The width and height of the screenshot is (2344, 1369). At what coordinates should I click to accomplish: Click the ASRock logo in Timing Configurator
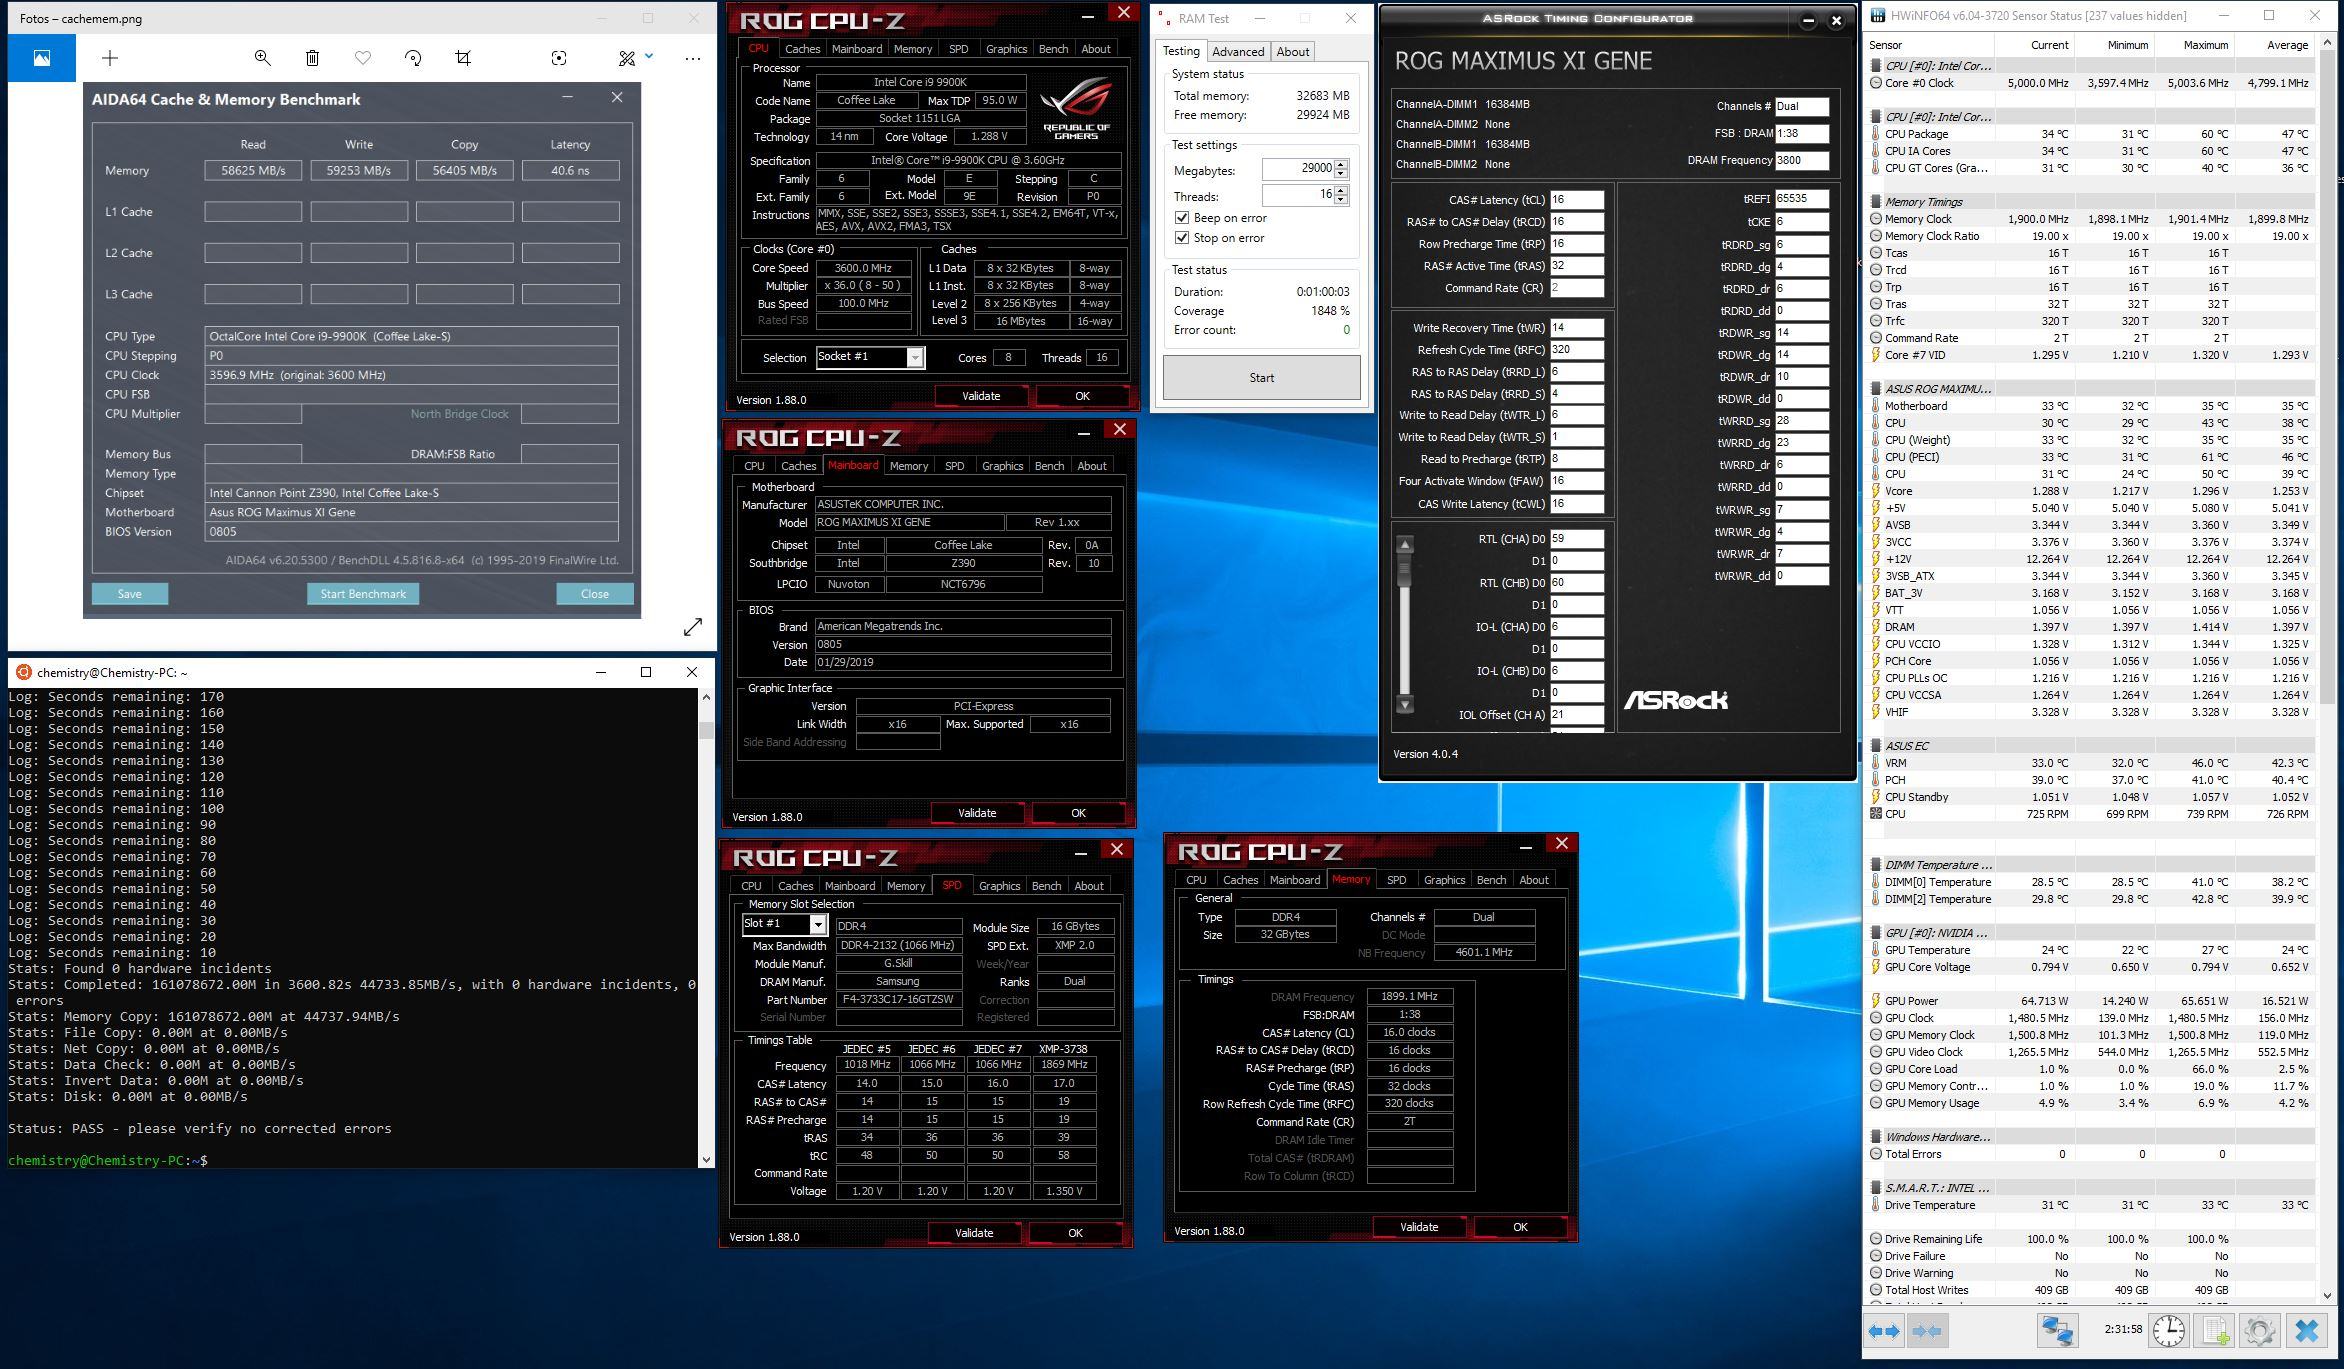(x=1675, y=700)
